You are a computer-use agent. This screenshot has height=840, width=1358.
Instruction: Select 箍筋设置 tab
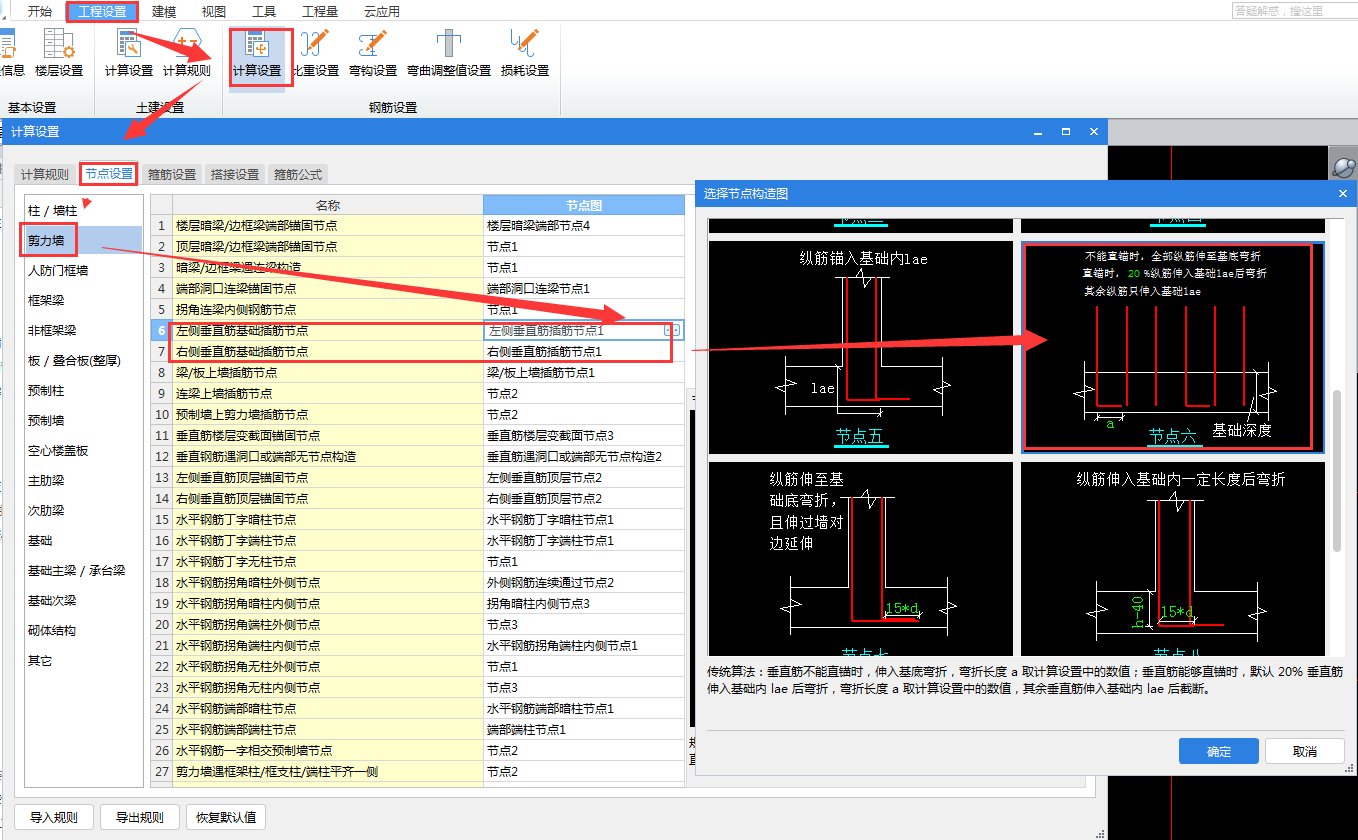tap(172, 174)
